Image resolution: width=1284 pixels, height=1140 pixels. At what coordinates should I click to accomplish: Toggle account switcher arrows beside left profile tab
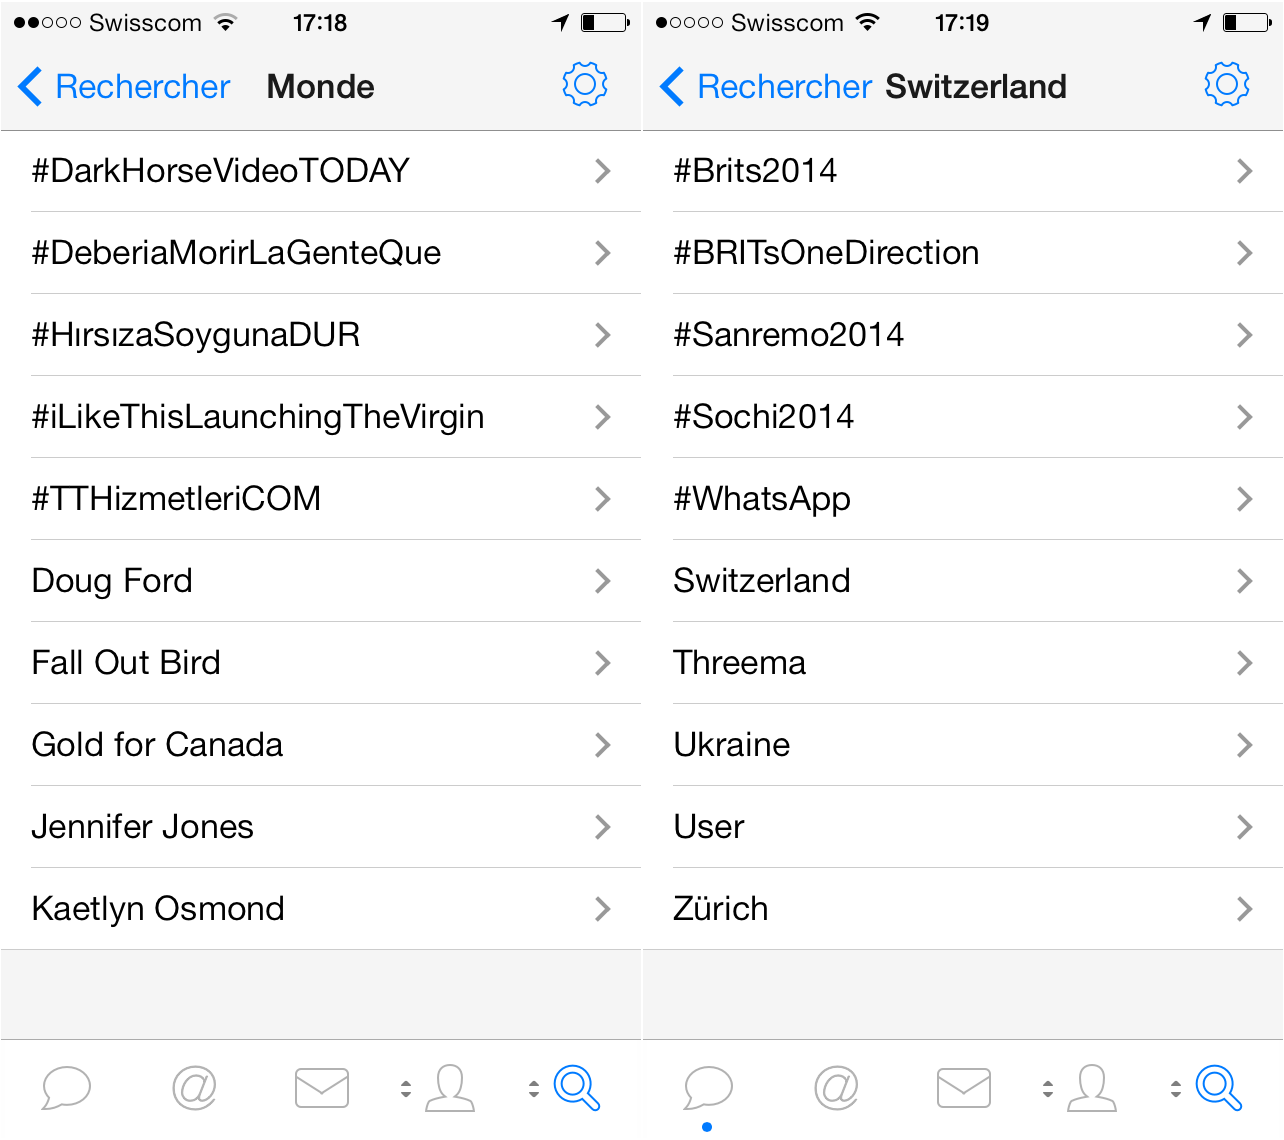(406, 1089)
